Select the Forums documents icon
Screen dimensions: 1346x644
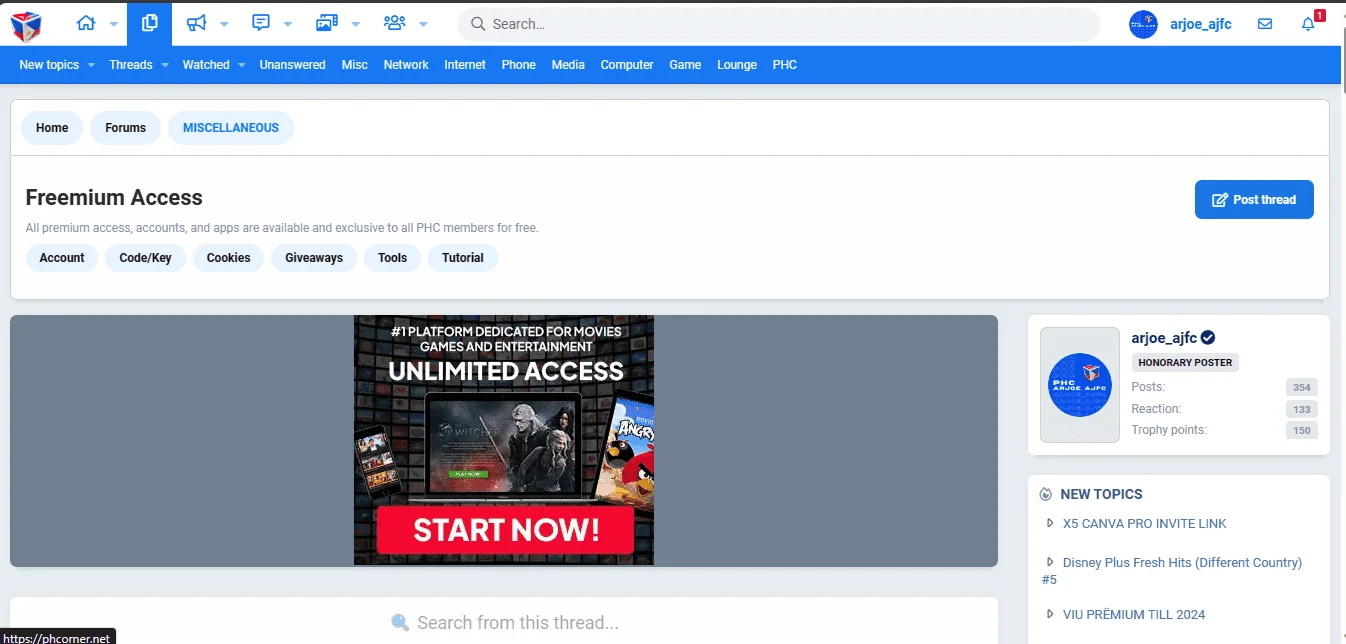click(x=149, y=23)
